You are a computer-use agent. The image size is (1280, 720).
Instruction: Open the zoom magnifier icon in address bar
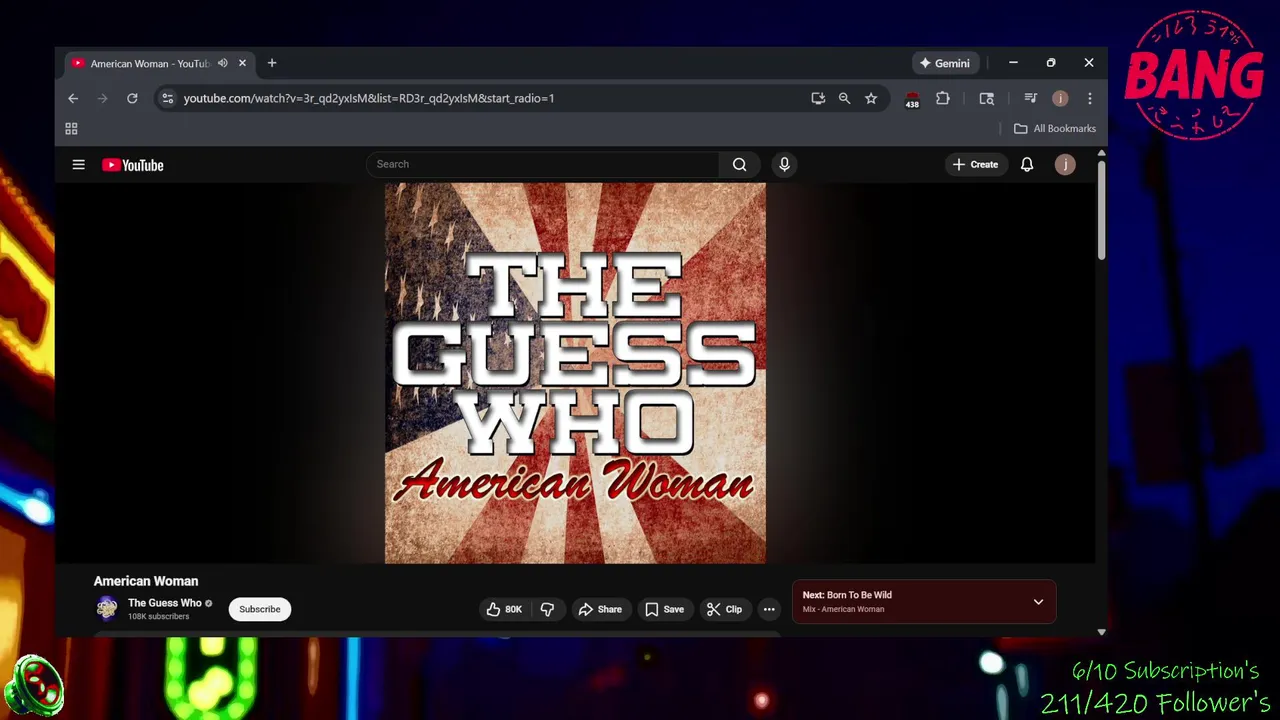tap(844, 98)
